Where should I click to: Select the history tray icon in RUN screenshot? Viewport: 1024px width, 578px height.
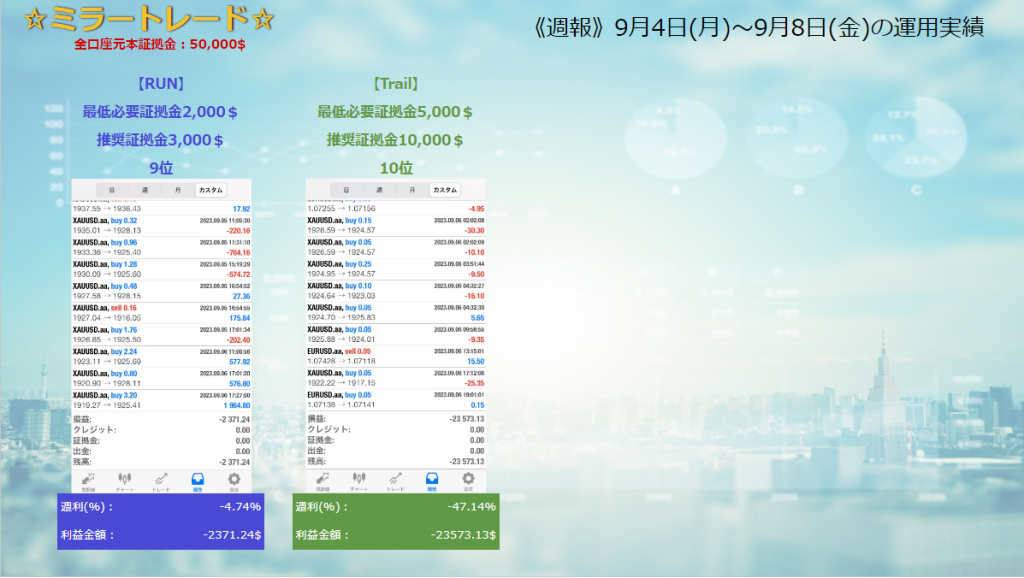pos(197,481)
